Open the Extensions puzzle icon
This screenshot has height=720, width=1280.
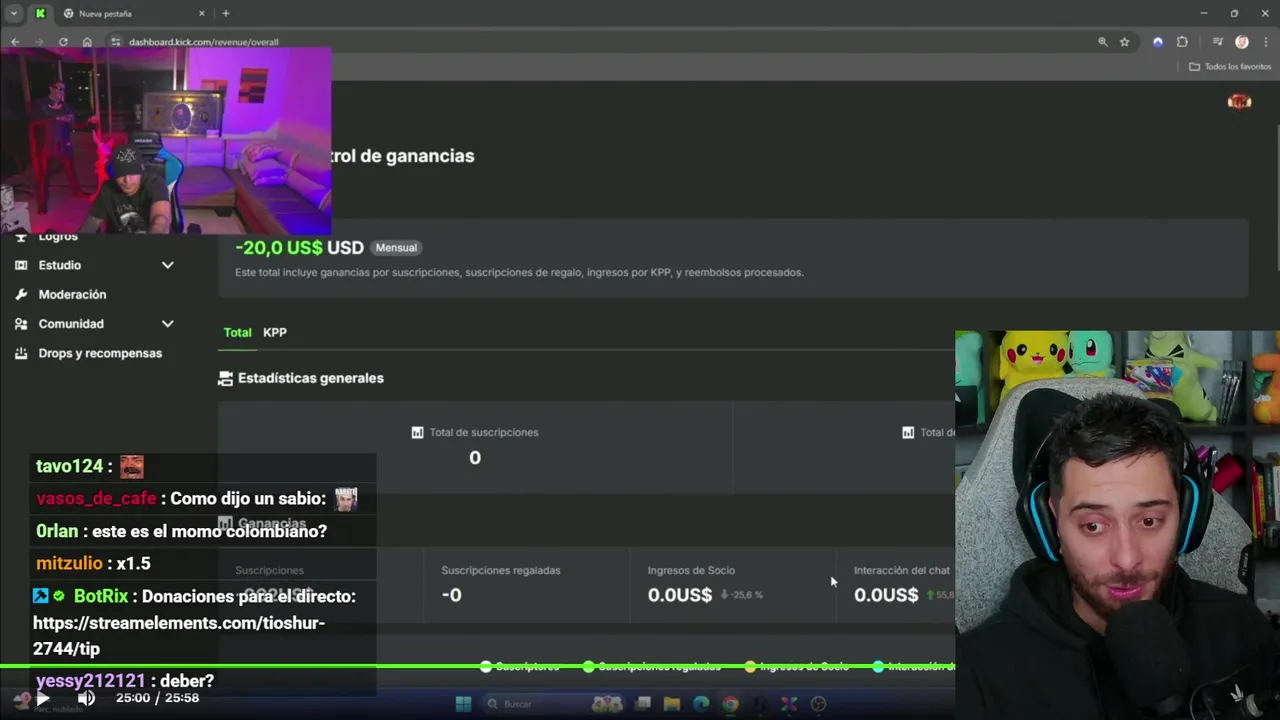click(1182, 42)
